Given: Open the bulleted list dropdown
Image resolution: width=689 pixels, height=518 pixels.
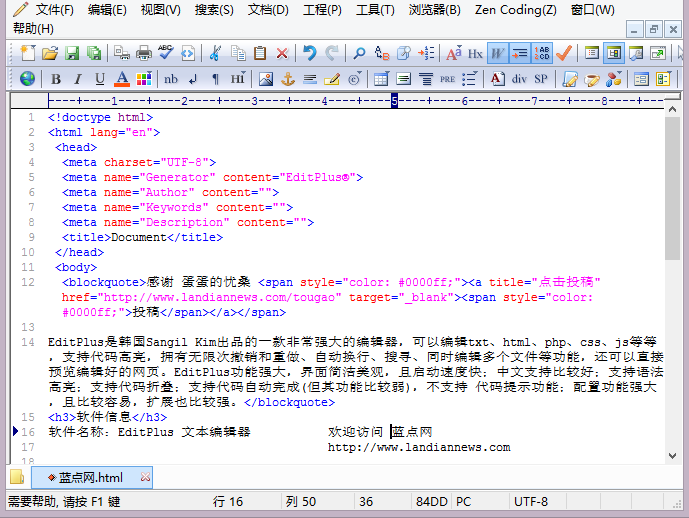Looking at the screenshot, I should click(469, 79).
